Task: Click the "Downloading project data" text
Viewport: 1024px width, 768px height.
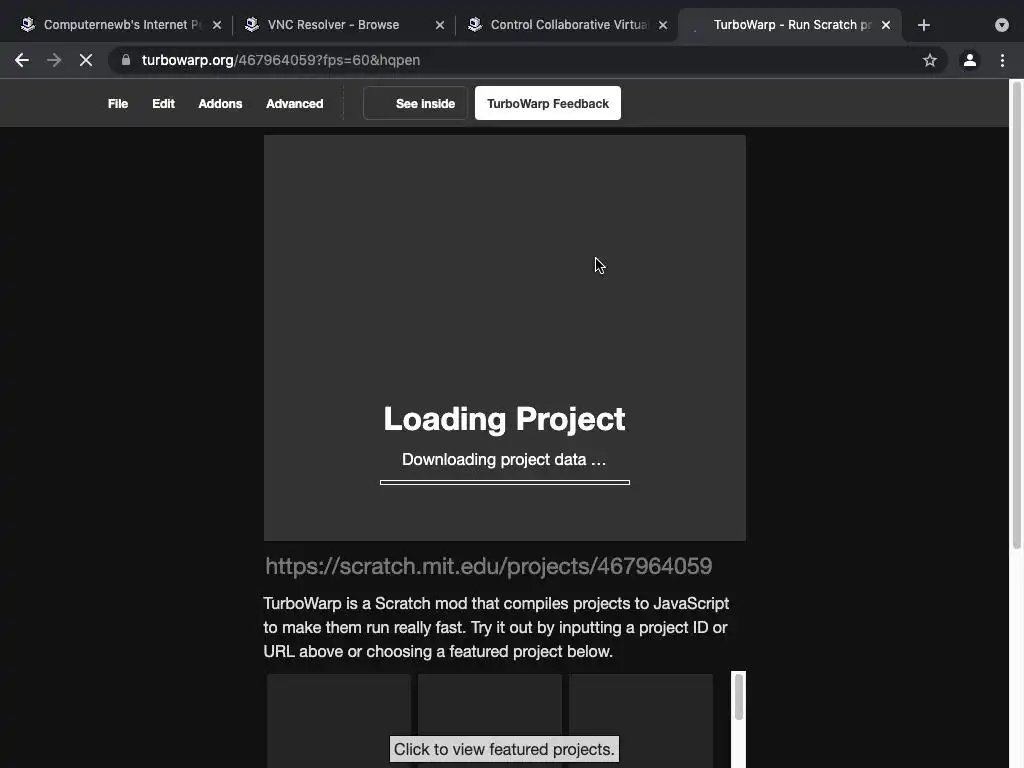Action: [504, 460]
